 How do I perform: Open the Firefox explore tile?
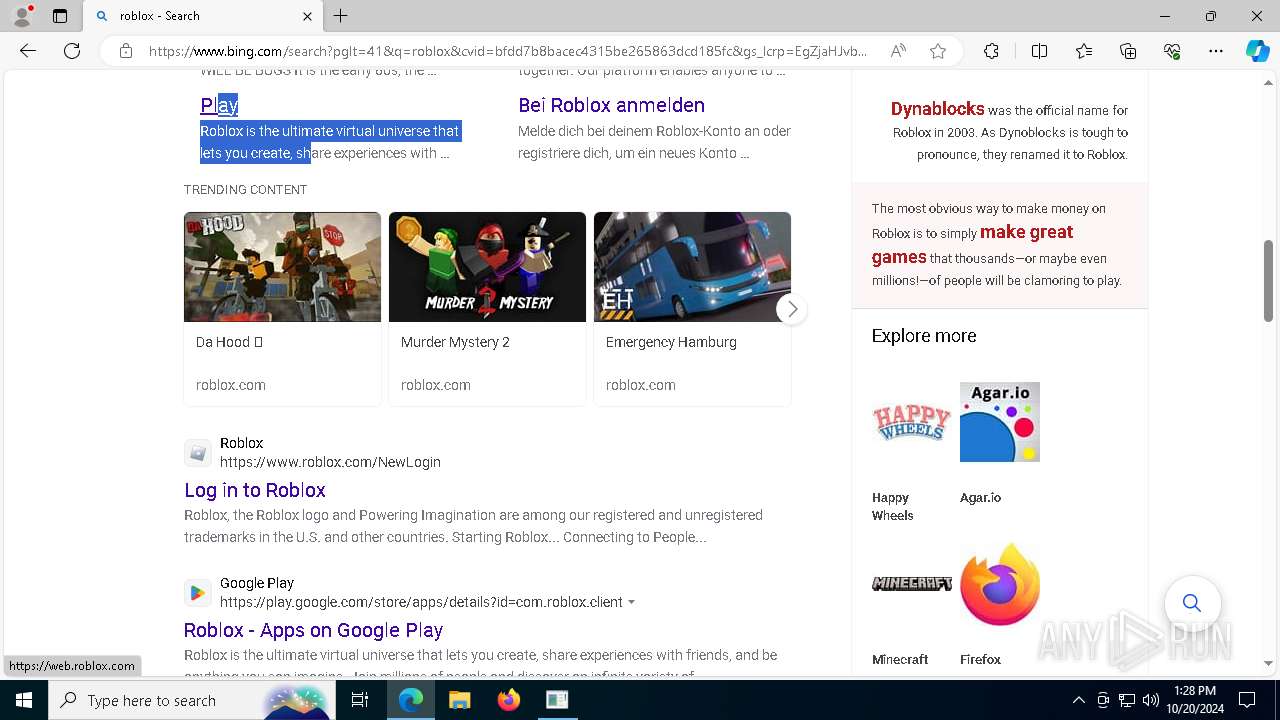point(1000,605)
